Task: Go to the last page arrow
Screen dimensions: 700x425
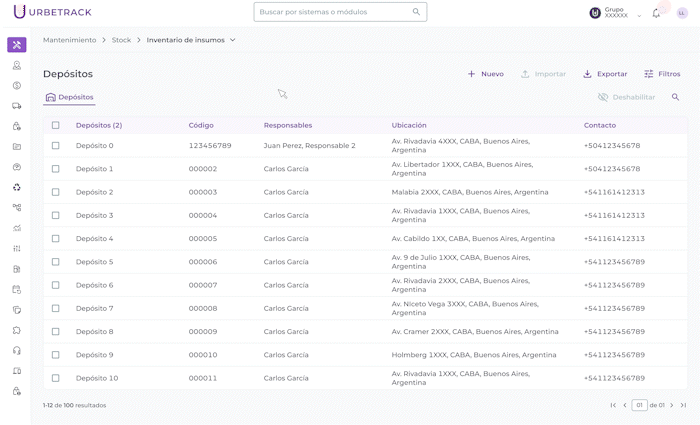Action: click(x=683, y=405)
